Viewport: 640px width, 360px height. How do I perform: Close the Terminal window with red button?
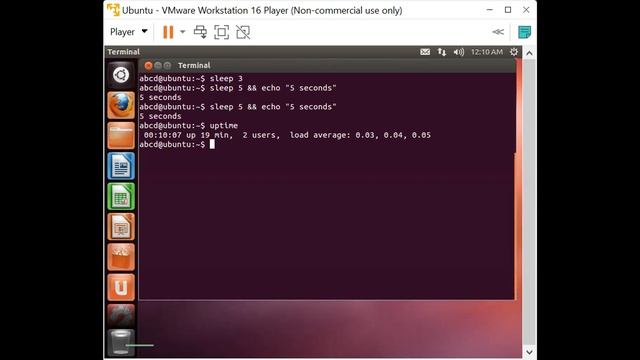point(148,65)
